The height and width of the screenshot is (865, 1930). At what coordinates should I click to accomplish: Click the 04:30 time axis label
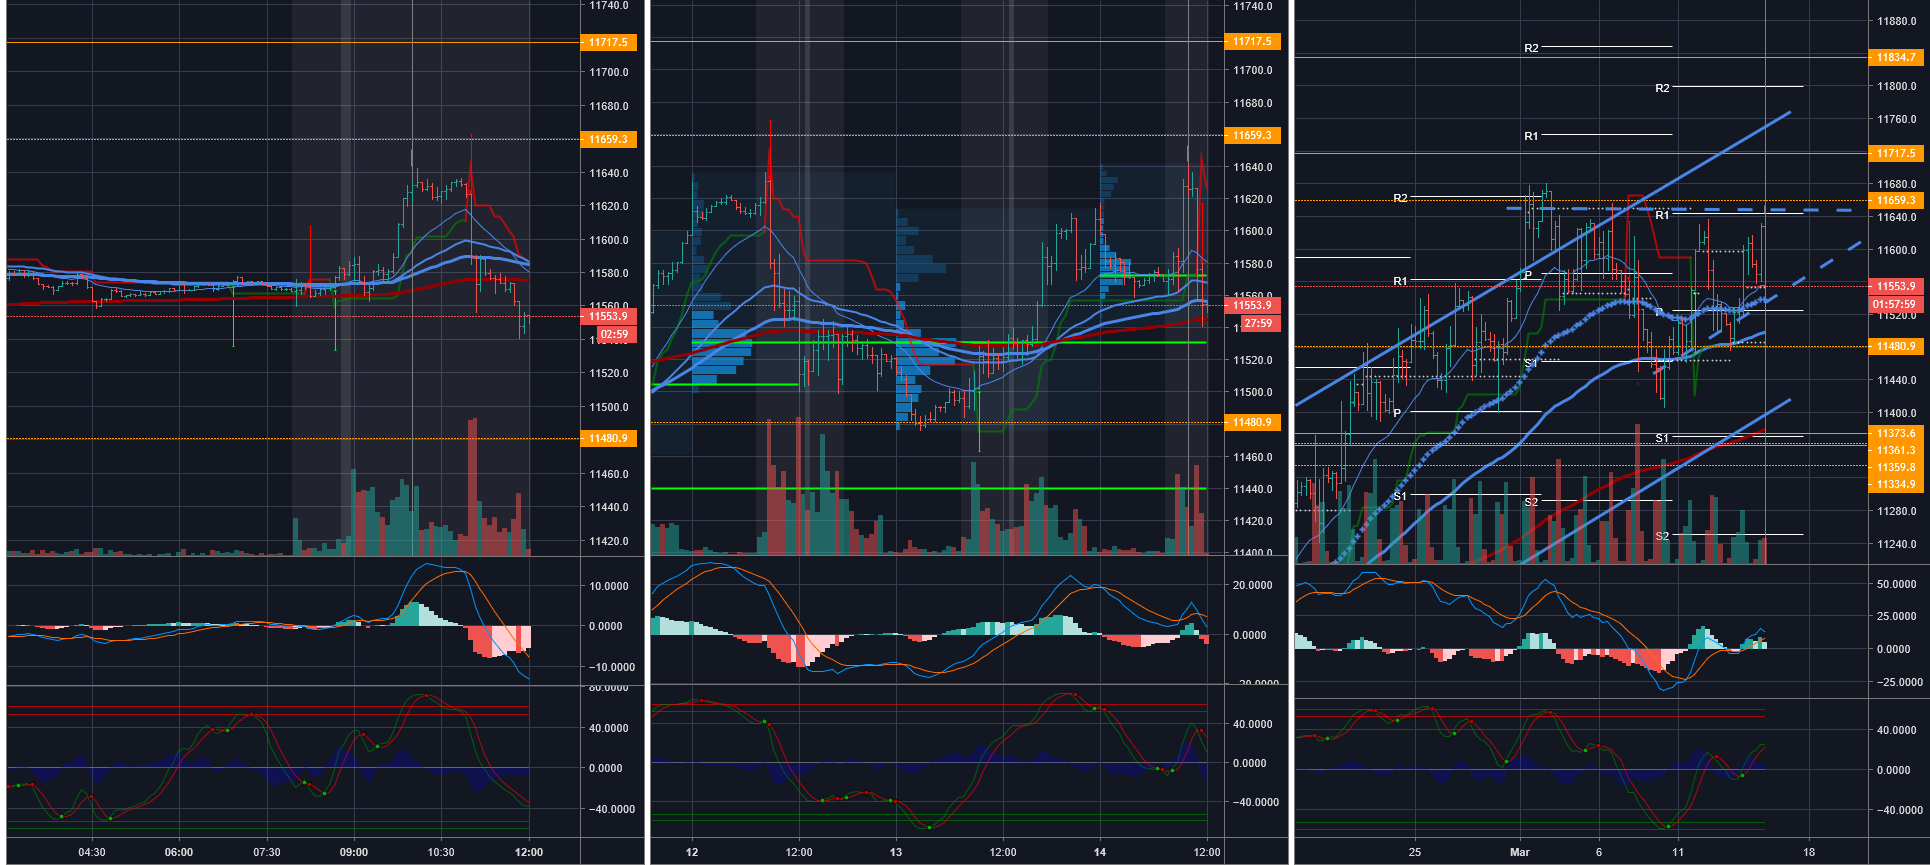[x=92, y=852]
